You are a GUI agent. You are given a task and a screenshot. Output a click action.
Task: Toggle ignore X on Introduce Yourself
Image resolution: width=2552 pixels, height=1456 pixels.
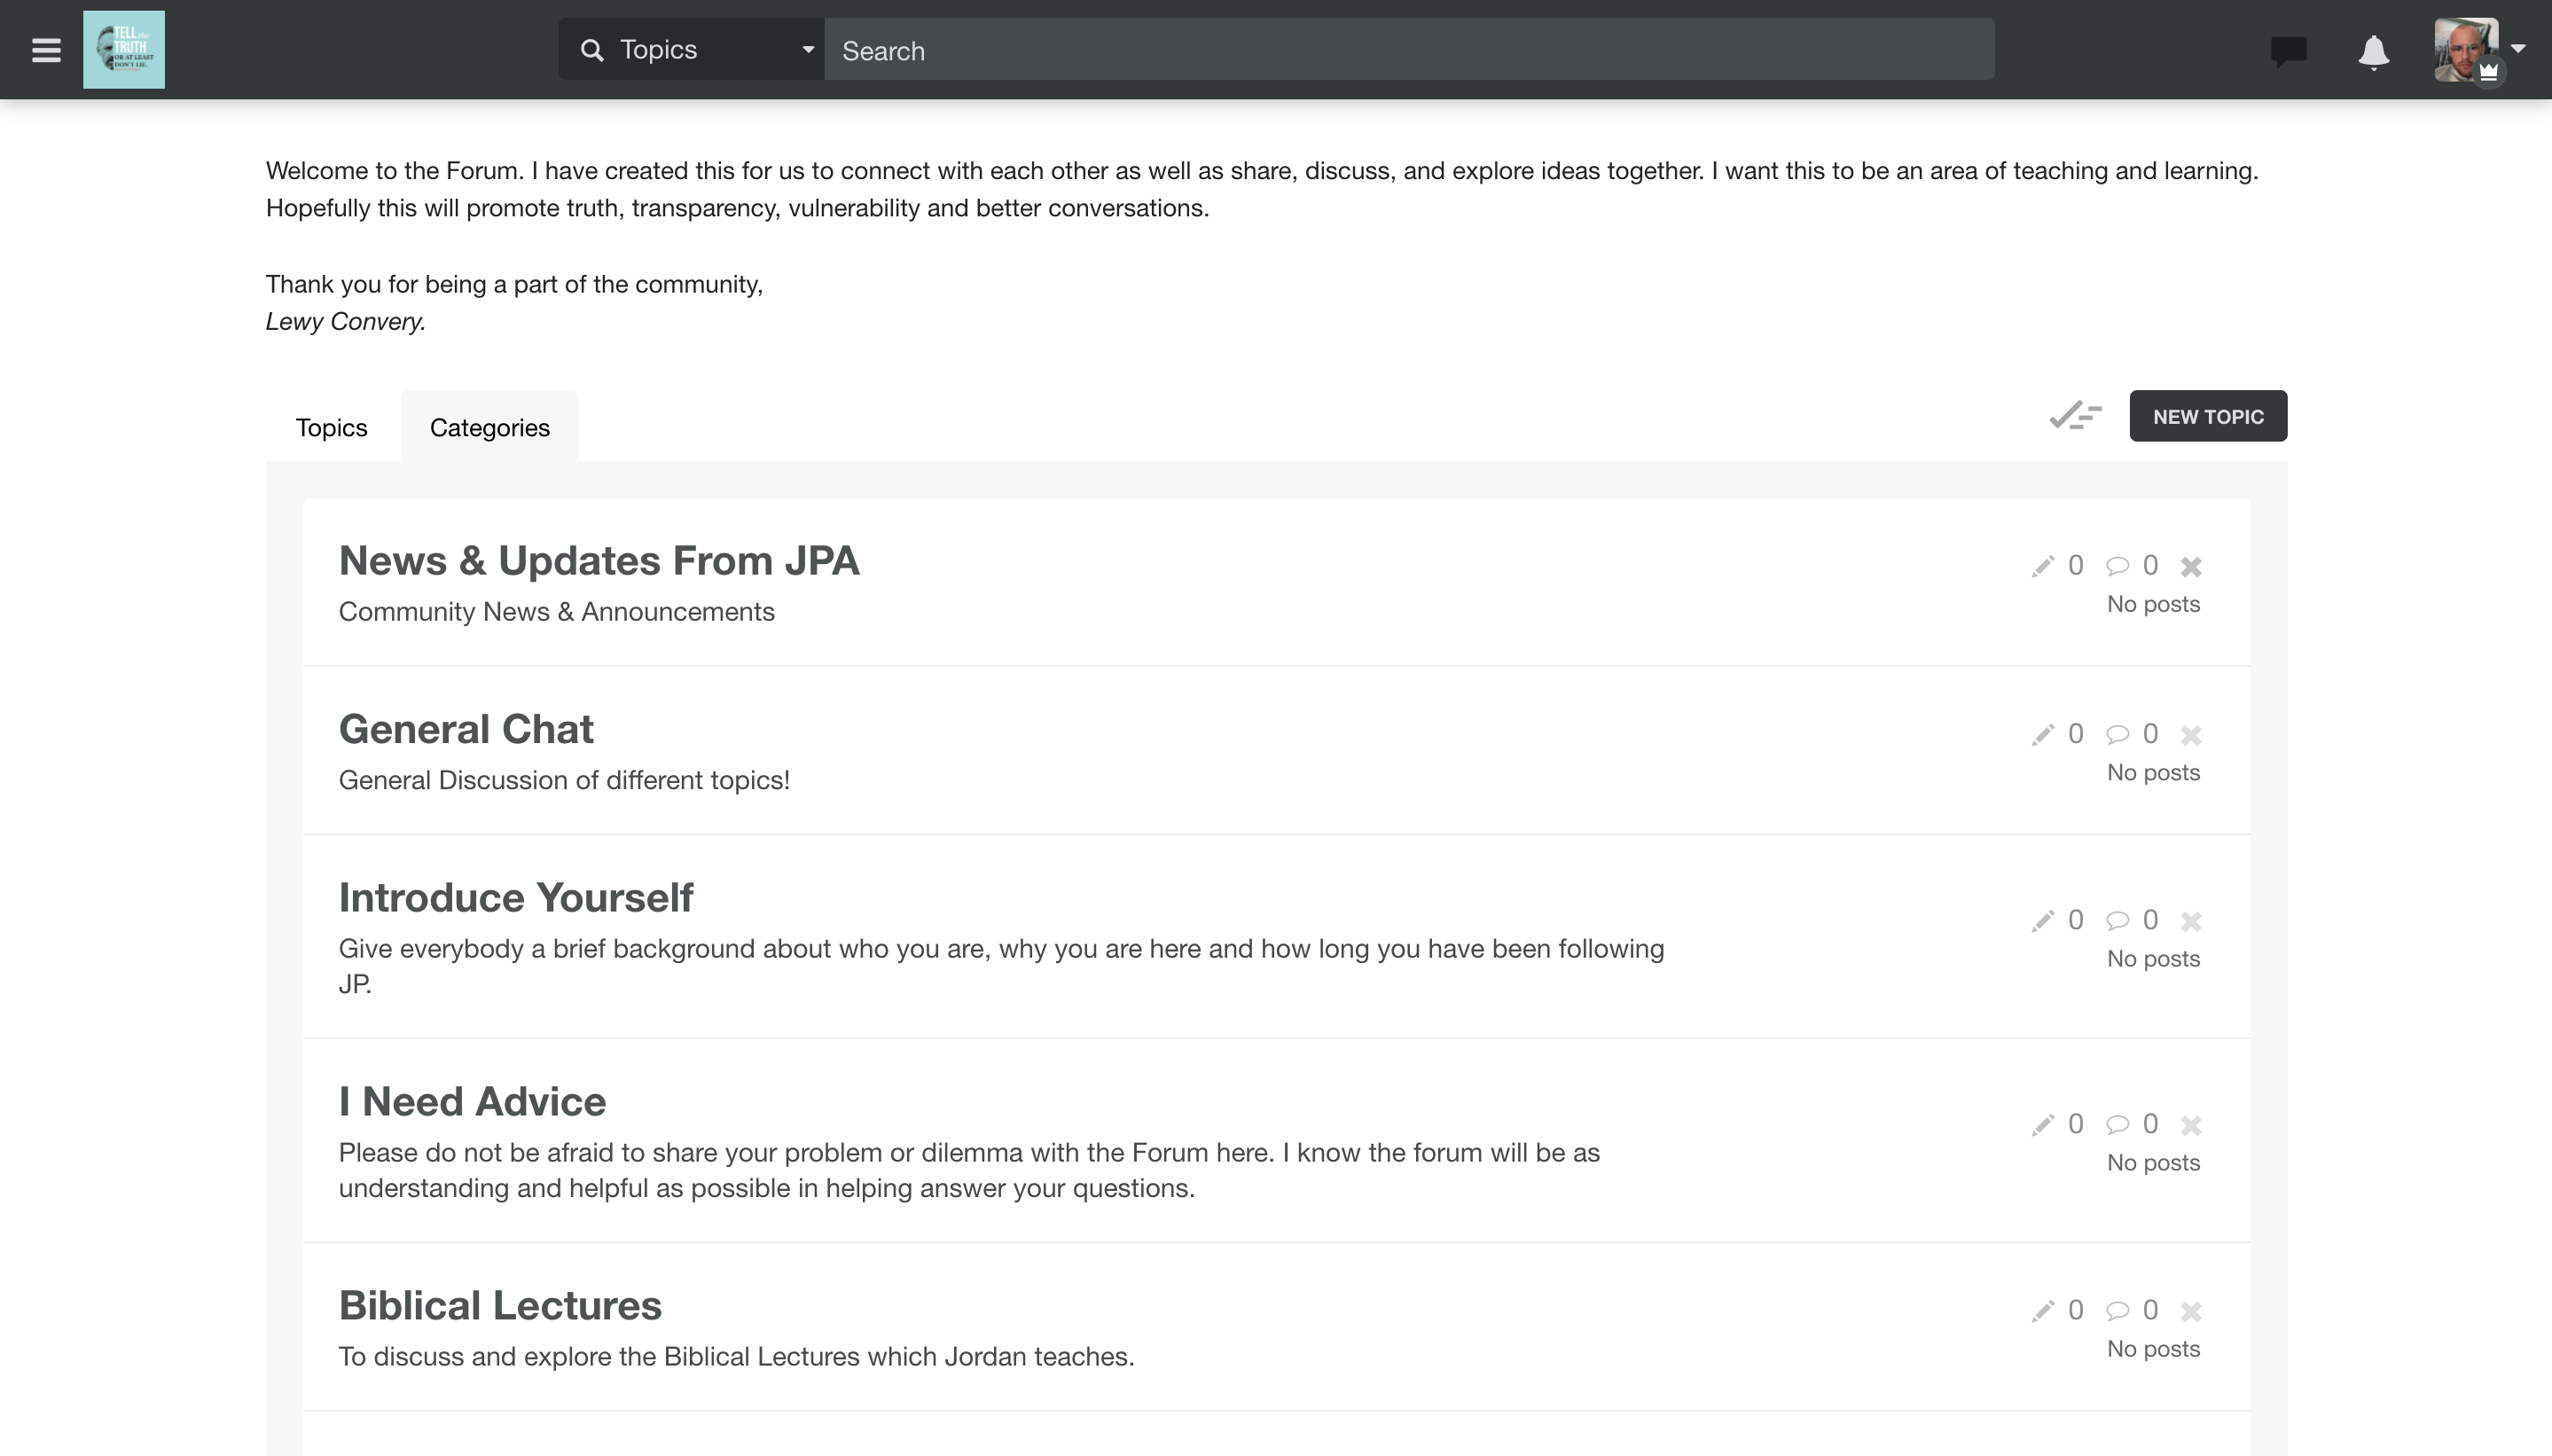(2191, 921)
